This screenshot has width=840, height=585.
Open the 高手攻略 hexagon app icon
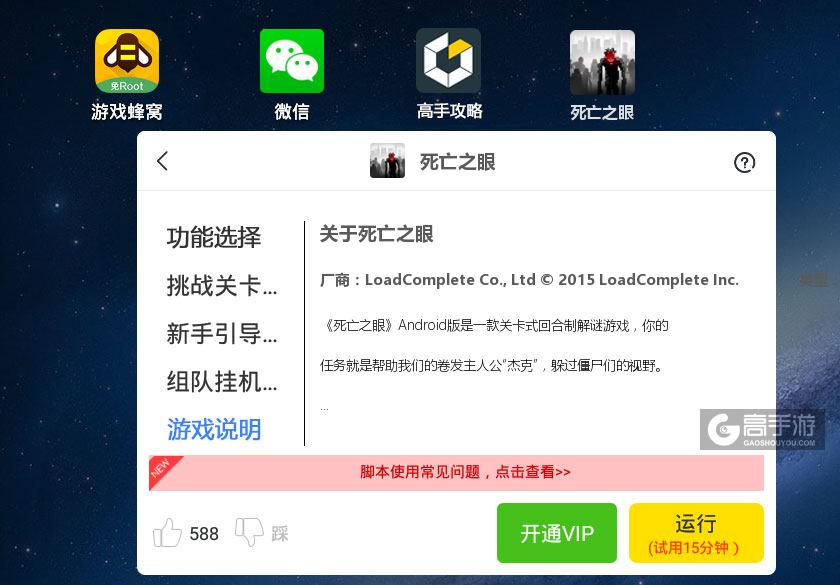click(x=448, y=61)
